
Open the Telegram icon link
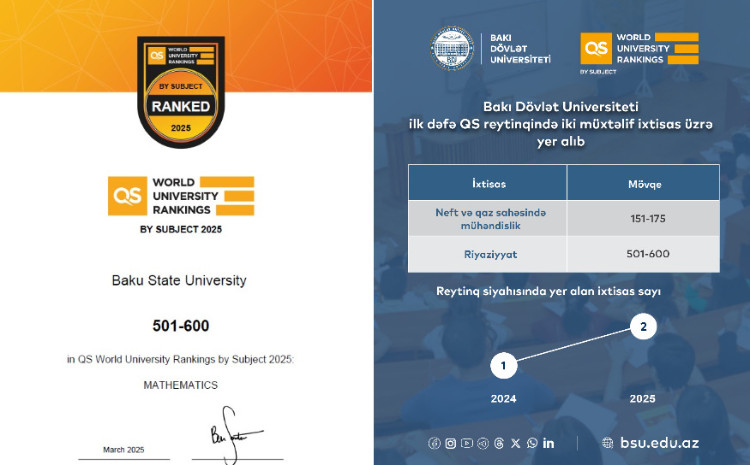tap(483, 443)
